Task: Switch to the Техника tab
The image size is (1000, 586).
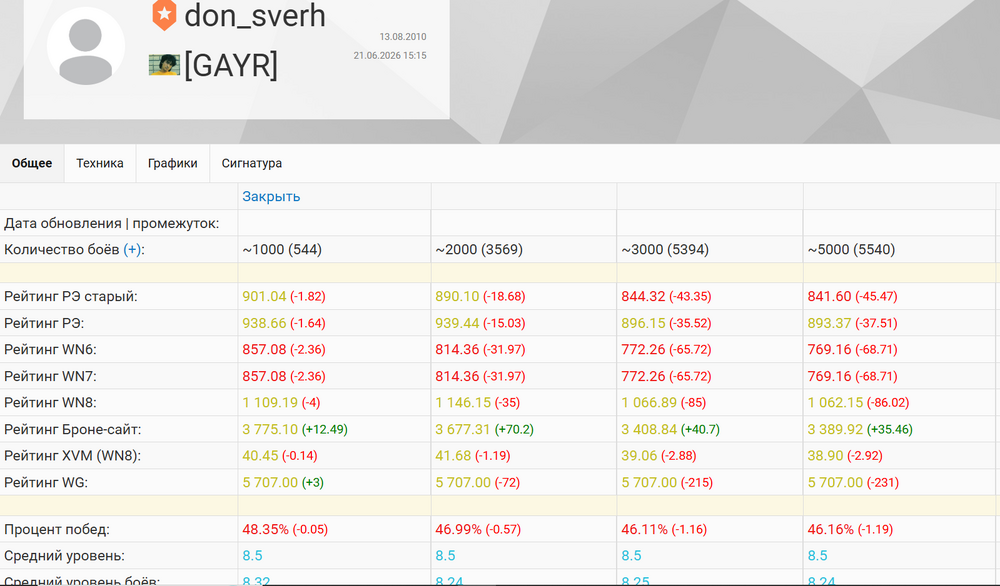Action: (x=99, y=163)
